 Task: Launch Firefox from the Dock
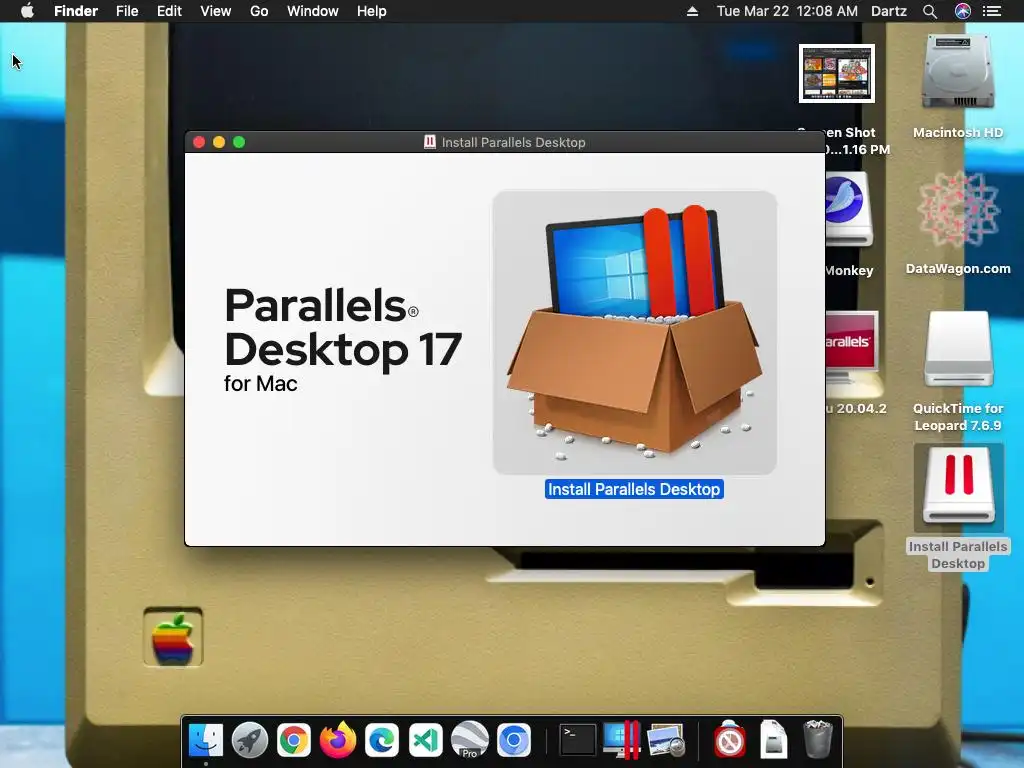(x=338, y=741)
